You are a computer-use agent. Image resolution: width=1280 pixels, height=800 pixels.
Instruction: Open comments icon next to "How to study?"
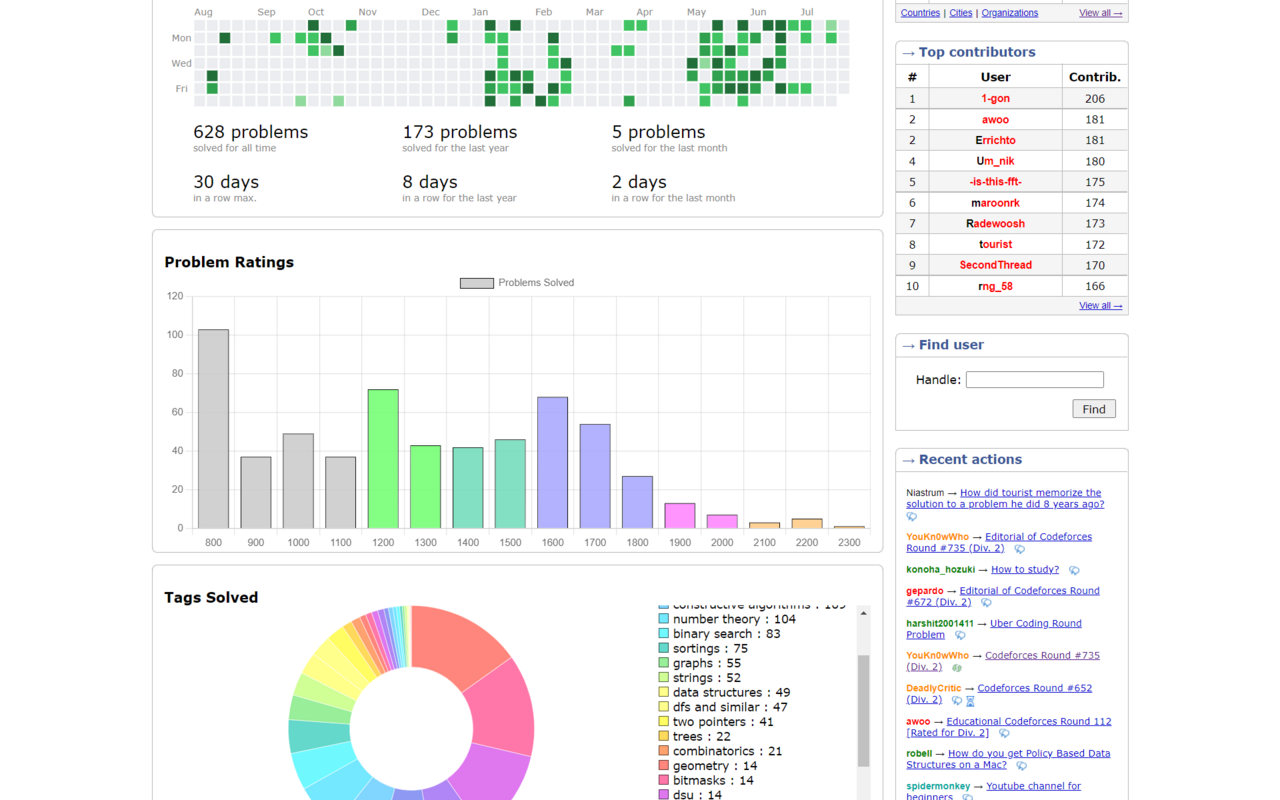coord(1074,570)
